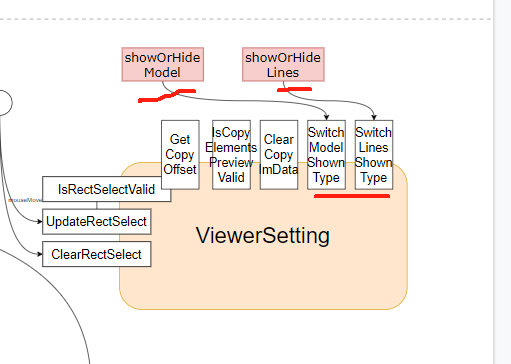Viewport: 511px width, 364px height.
Task: Select the Switch Lines Shown Type box
Action: pos(374,155)
